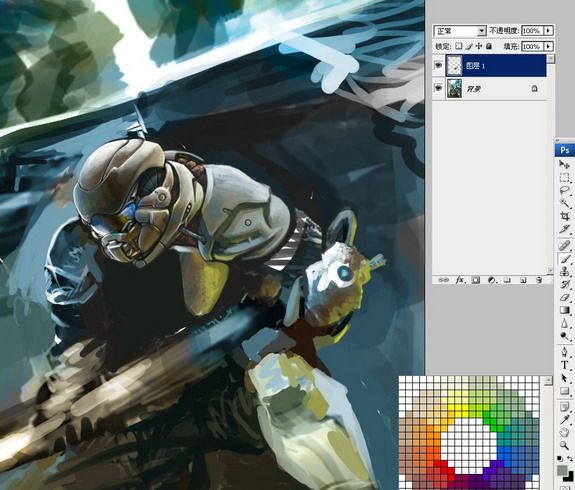The image size is (575, 490).
Task: Toggle lock all padlock in layers panel
Action: coord(489,46)
